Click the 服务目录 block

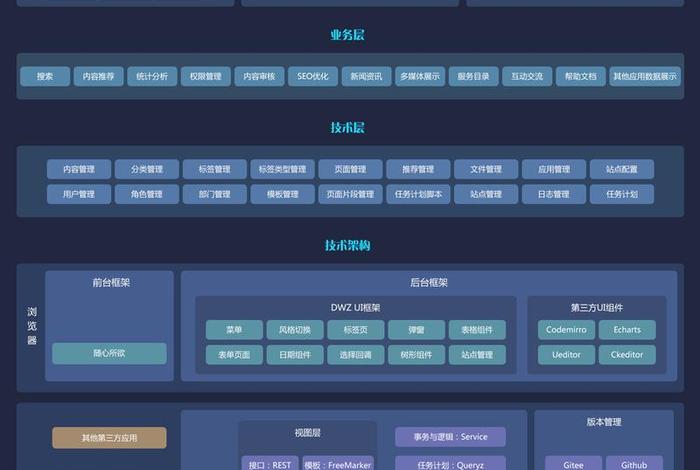(474, 76)
